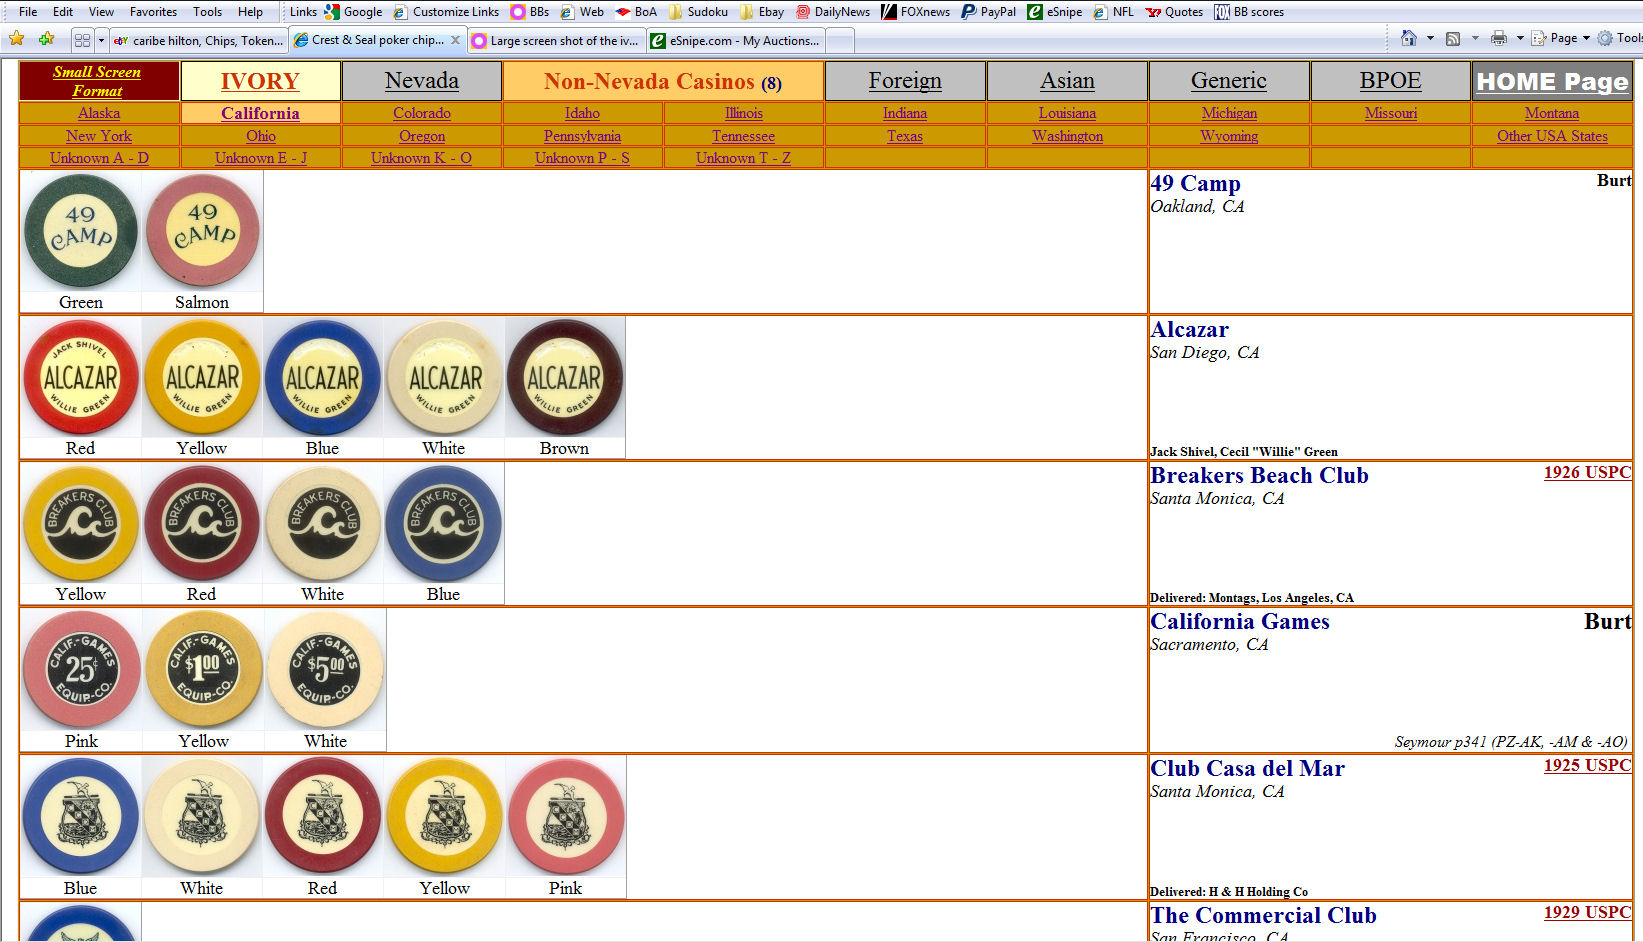
Task: Expand the feeds dropdown arrow
Action: 1475,38
